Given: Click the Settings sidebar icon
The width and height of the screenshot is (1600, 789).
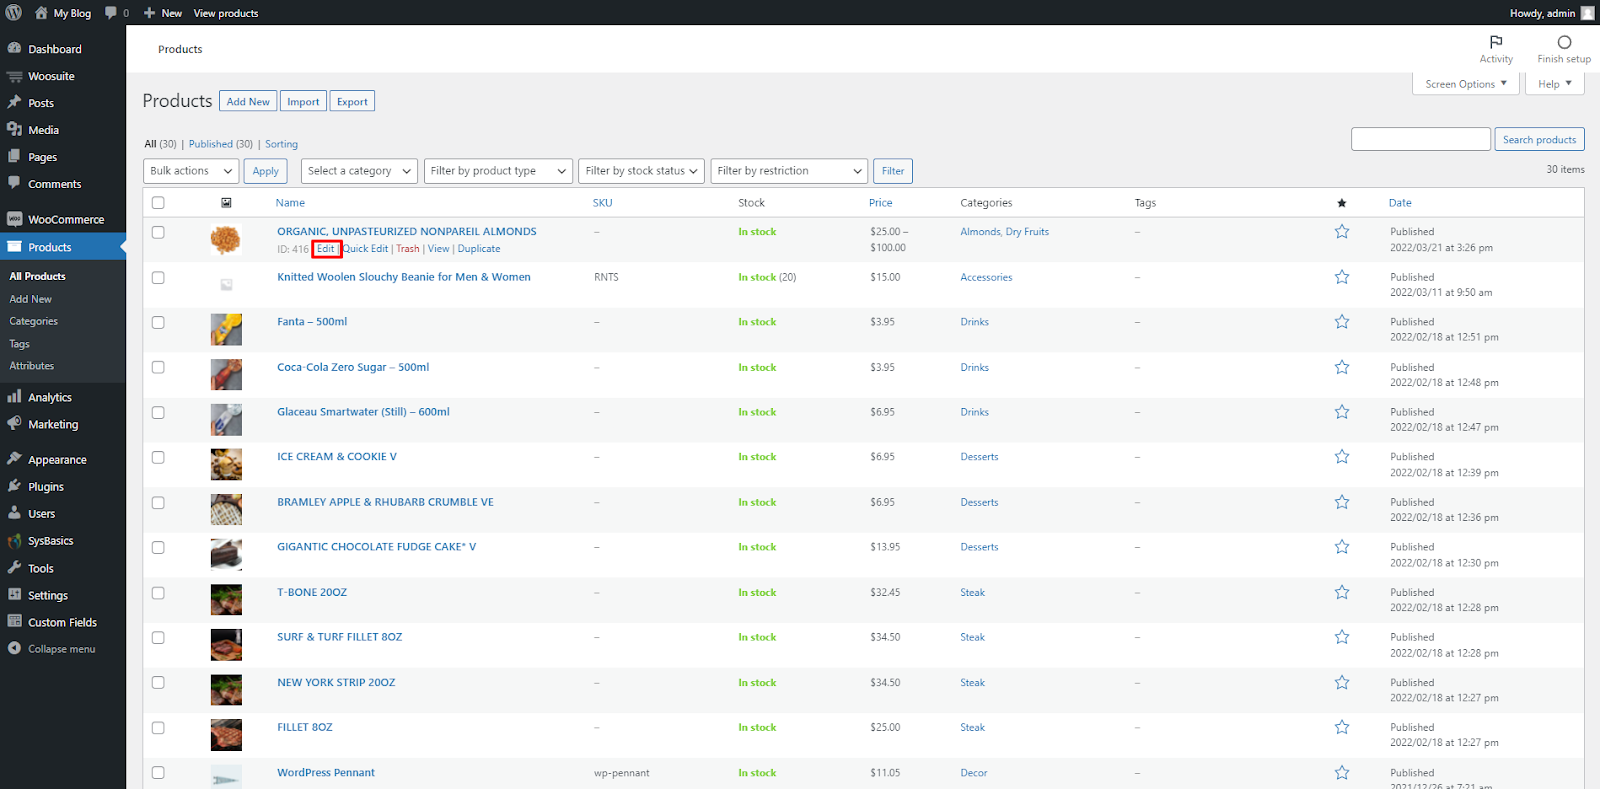Looking at the screenshot, I should (14, 594).
